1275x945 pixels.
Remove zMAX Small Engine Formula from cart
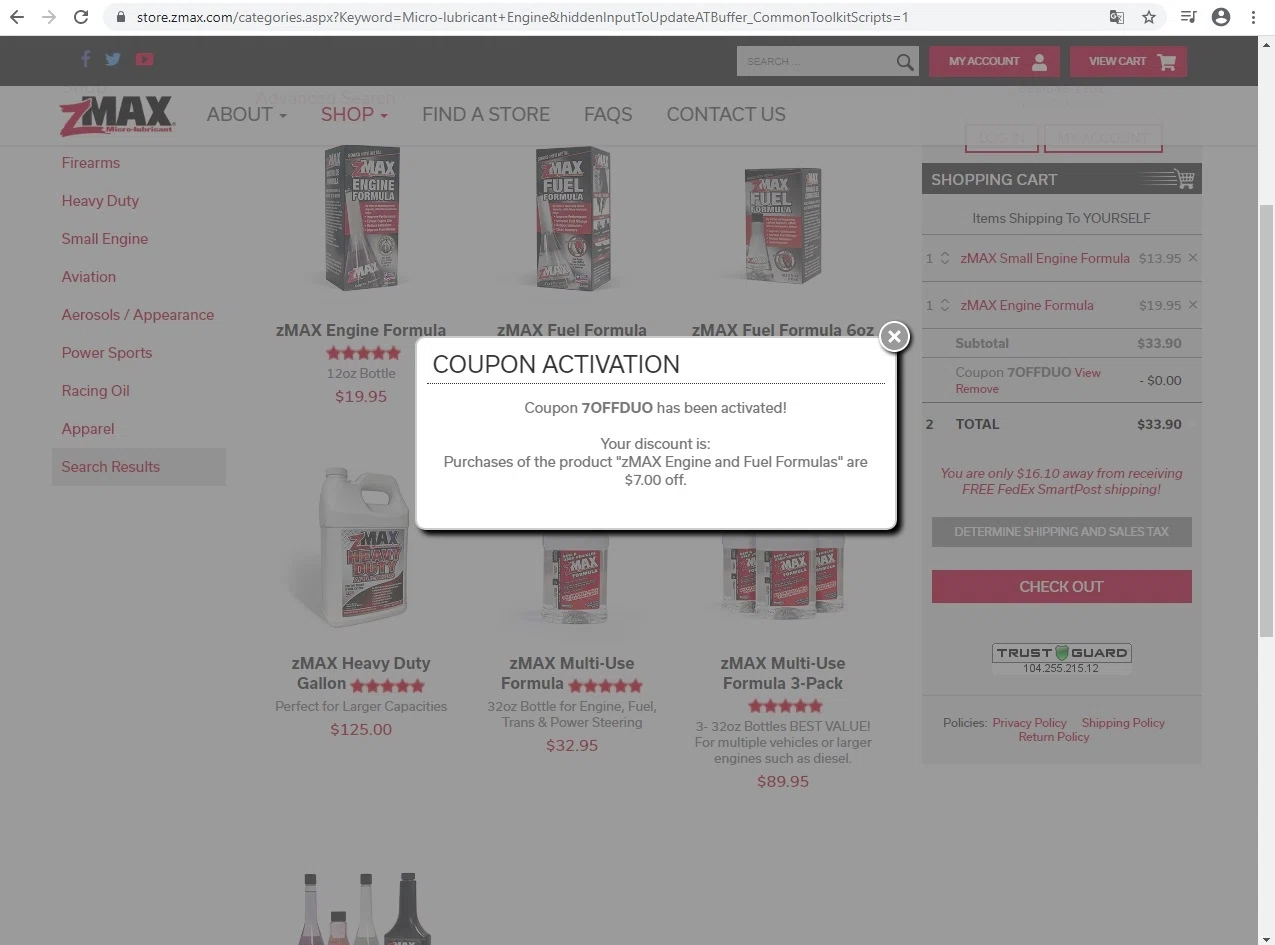coord(1192,258)
